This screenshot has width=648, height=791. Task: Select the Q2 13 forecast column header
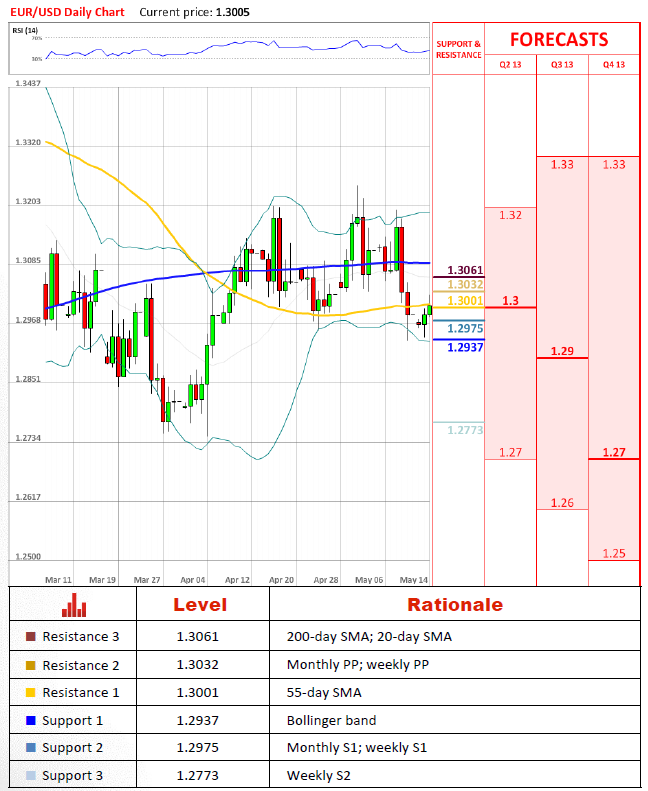510,65
